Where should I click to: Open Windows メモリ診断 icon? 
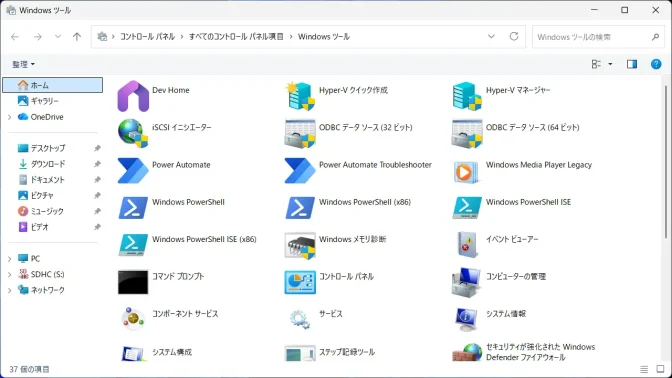coord(300,245)
